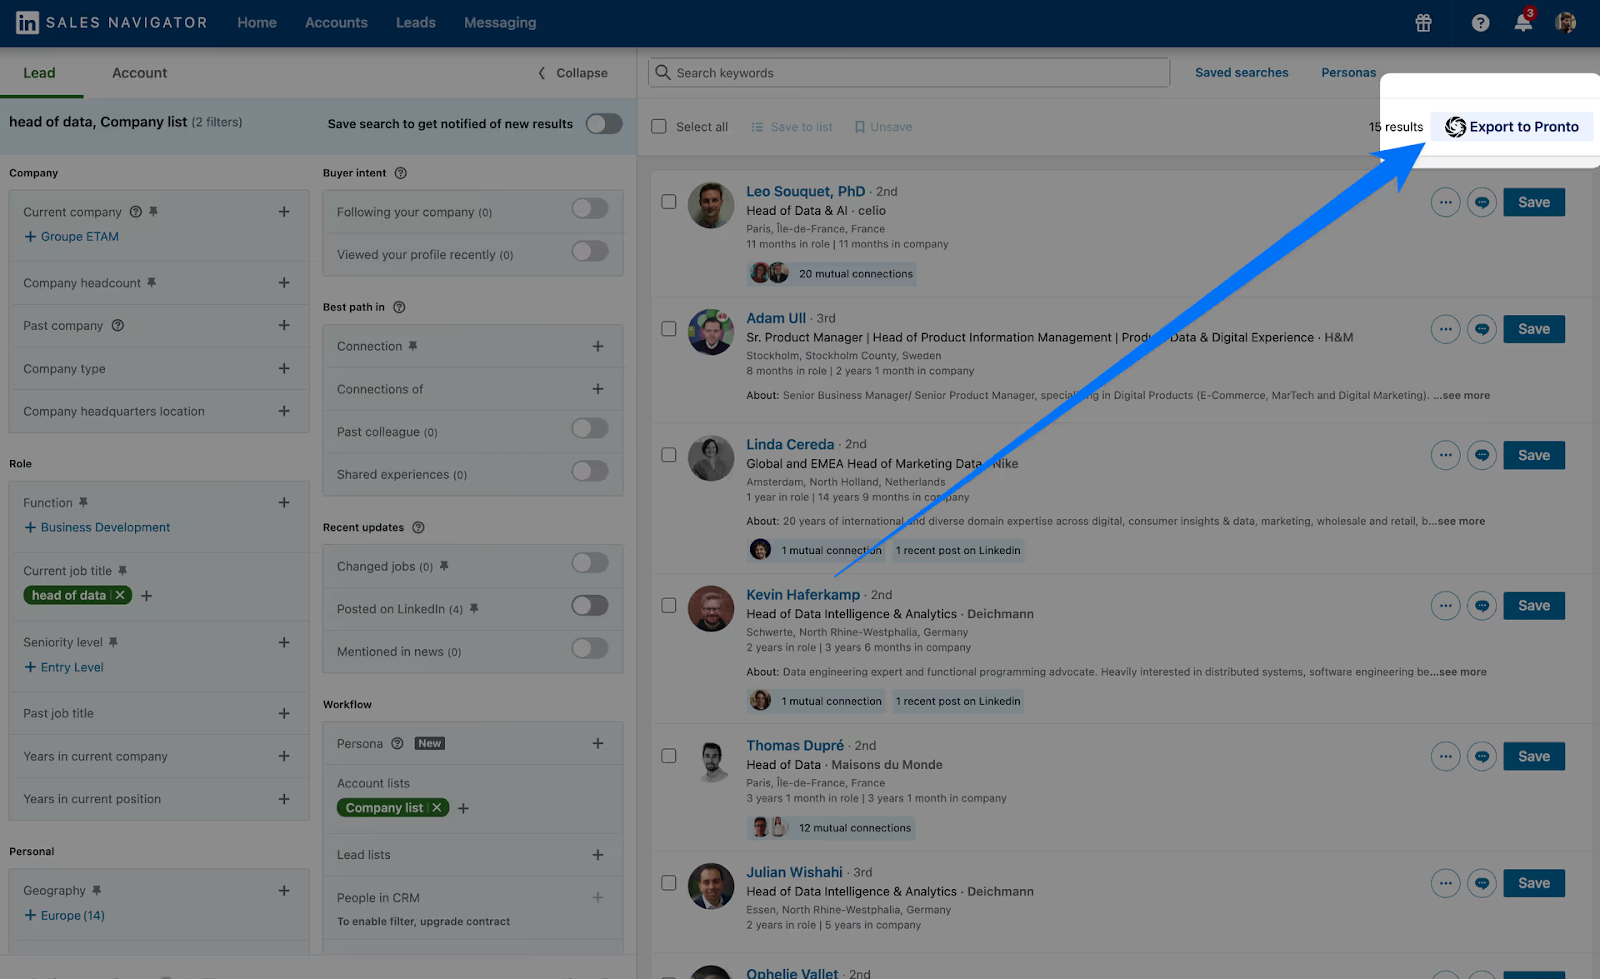The image size is (1600, 979).
Task: Toggle Past colleague filter
Action: pos(590,428)
